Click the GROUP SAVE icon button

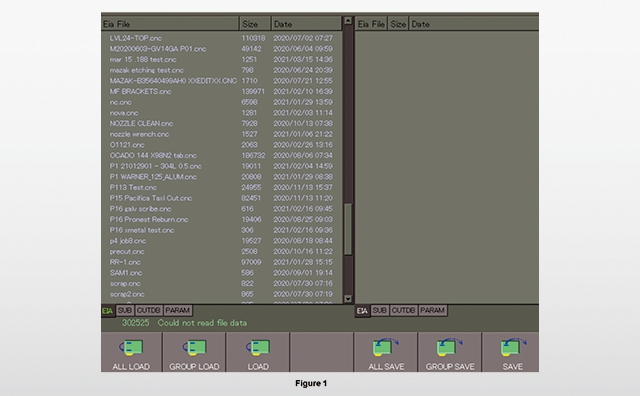450,352
